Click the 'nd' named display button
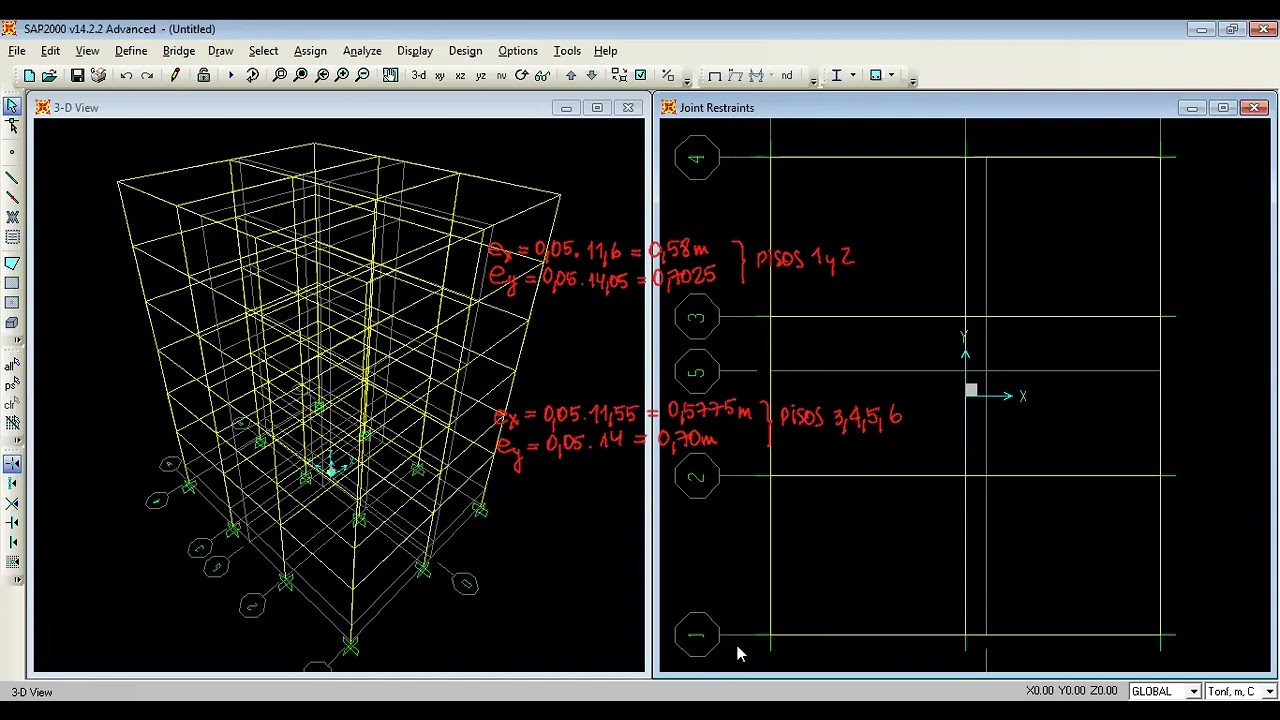The image size is (1280, 720). (787, 76)
